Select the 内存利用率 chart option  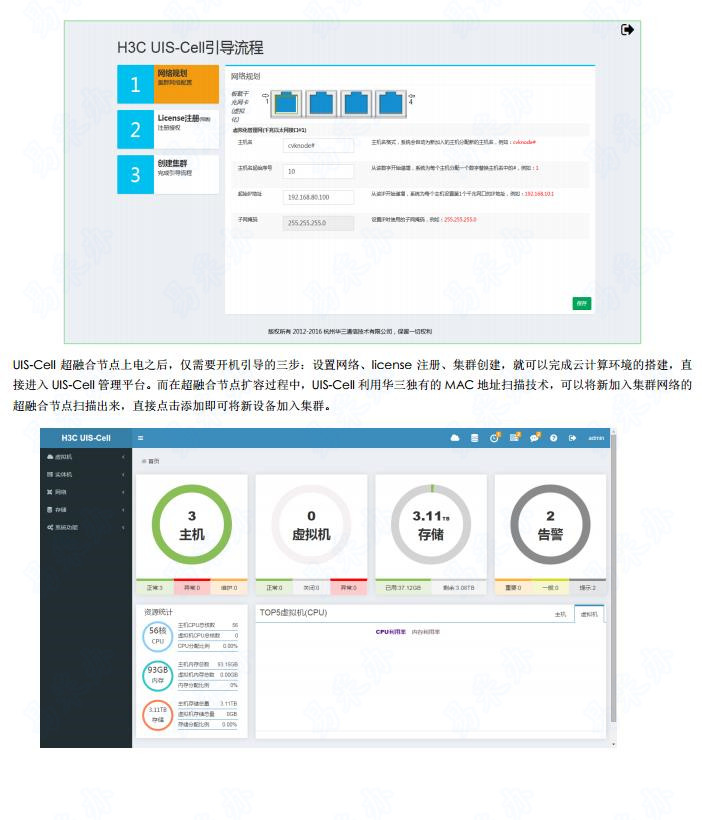[x=425, y=632]
